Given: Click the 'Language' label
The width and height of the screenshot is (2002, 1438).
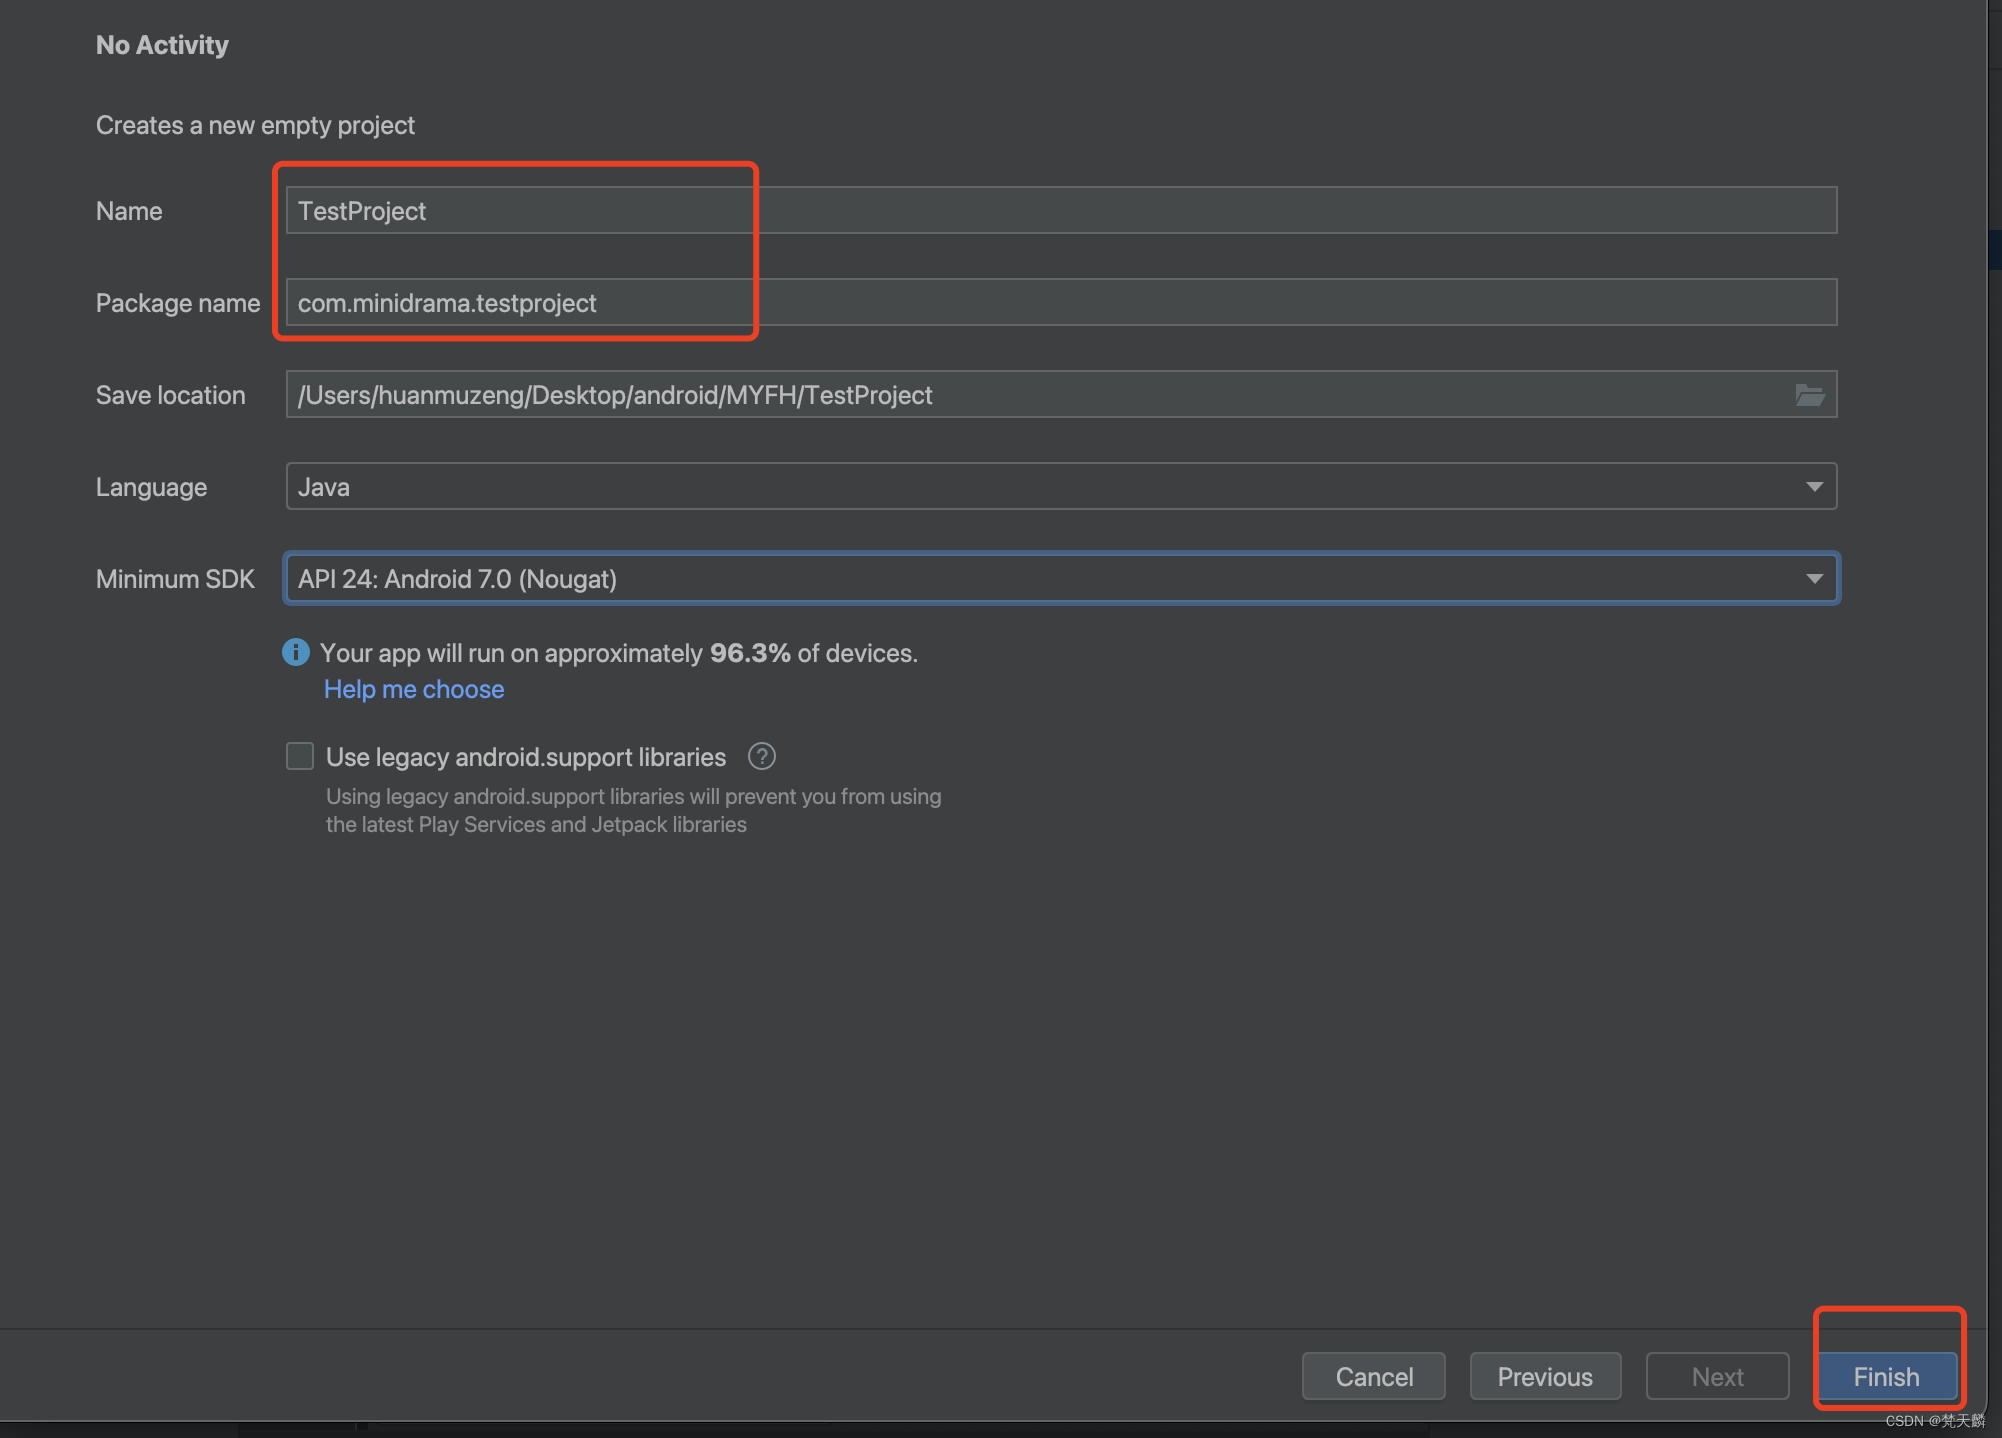Looking at the screenshot, I should pos(151,487).
